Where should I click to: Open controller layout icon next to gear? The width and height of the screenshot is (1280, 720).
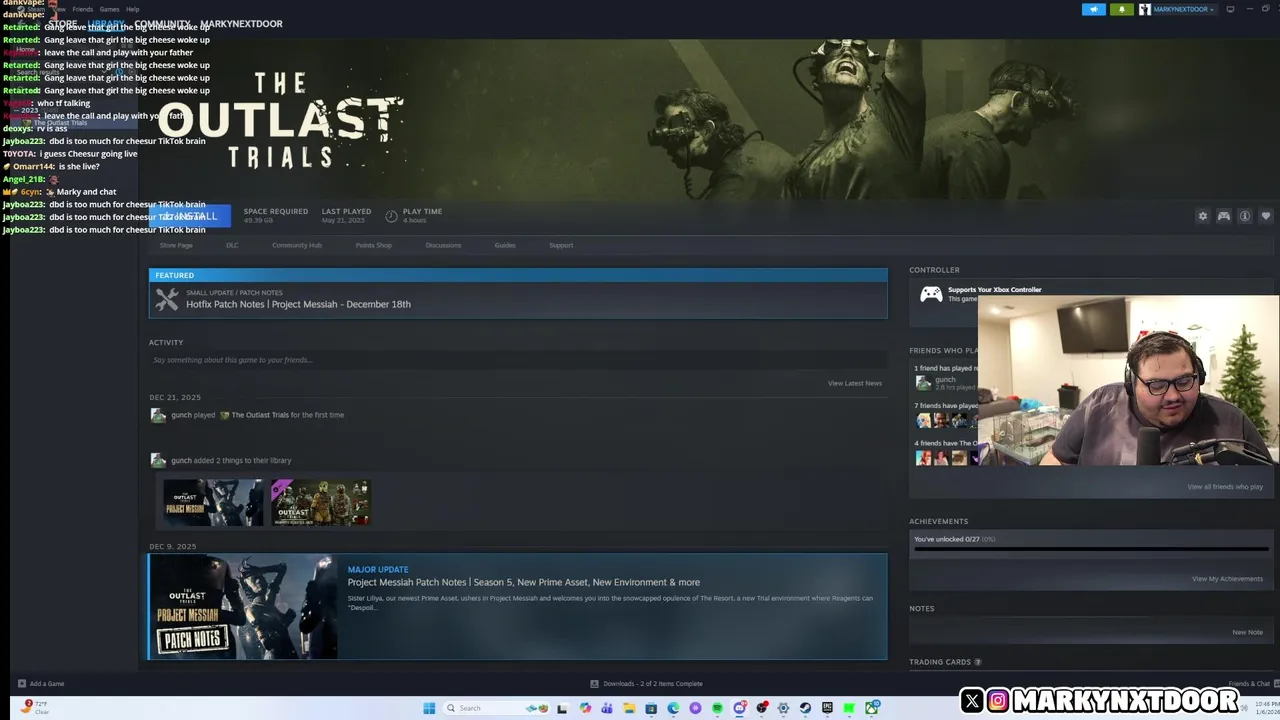pyautogui.click(x=1223, y=216)
